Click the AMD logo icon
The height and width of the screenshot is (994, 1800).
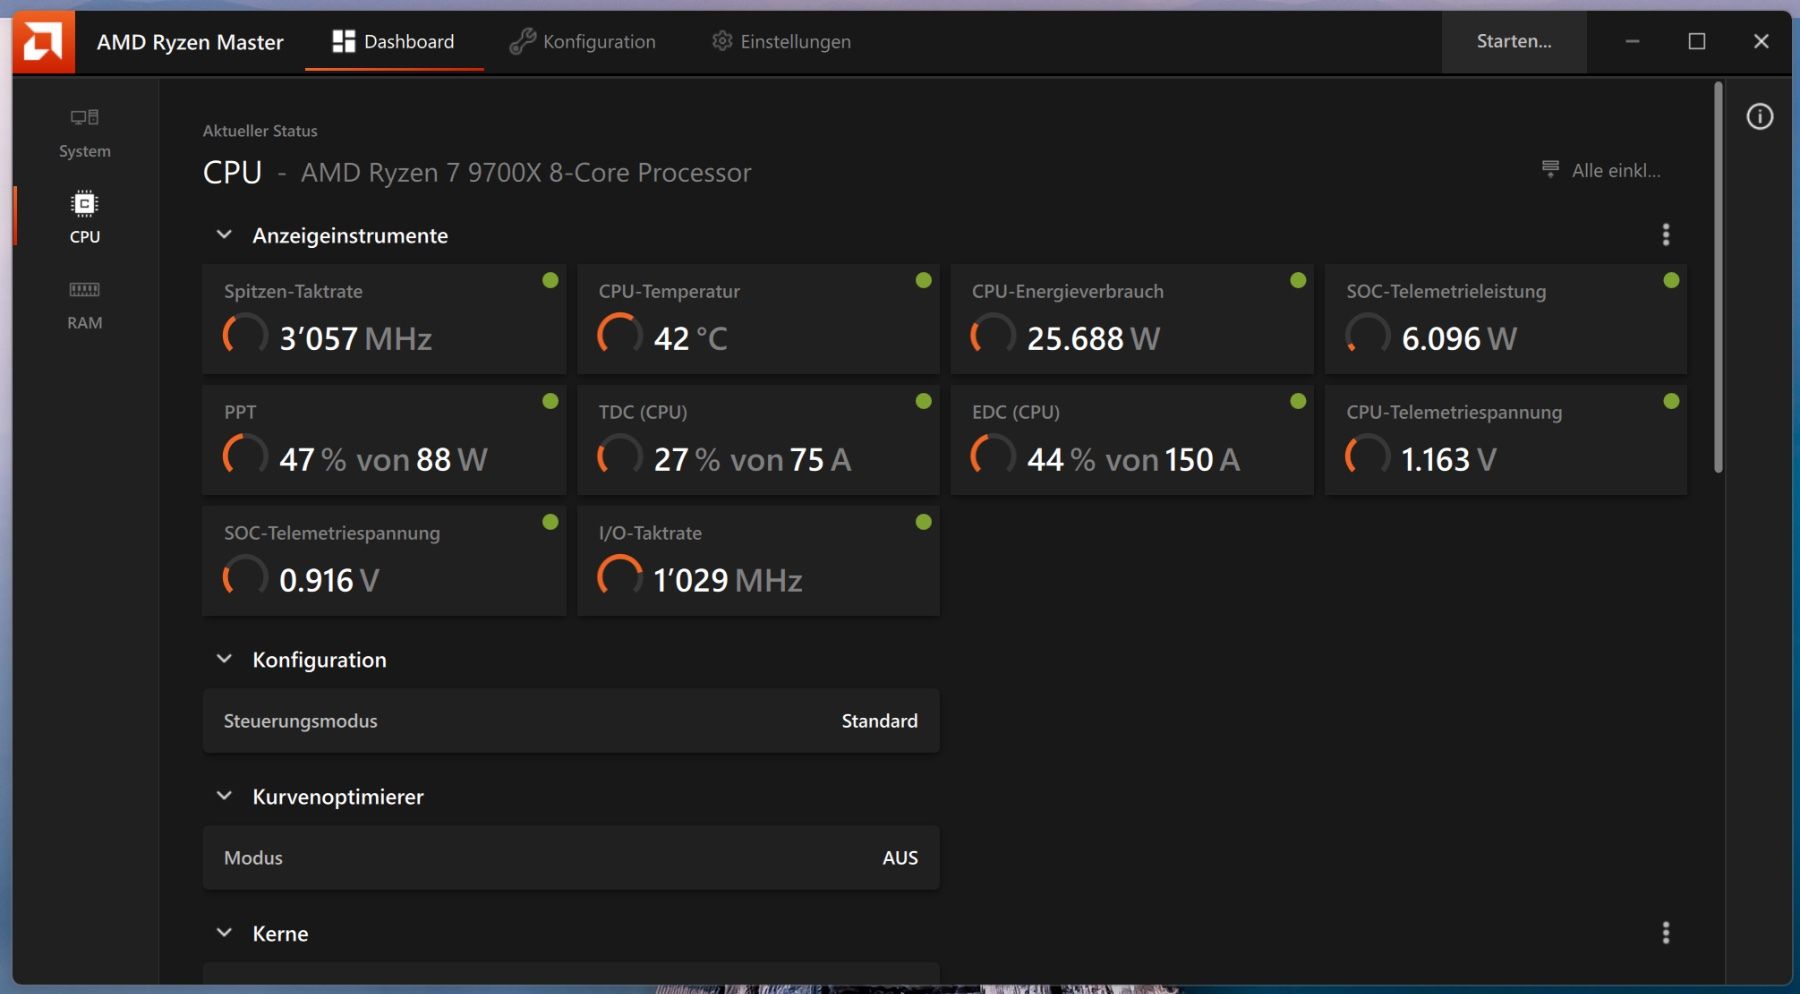click(x=43, y=42)
